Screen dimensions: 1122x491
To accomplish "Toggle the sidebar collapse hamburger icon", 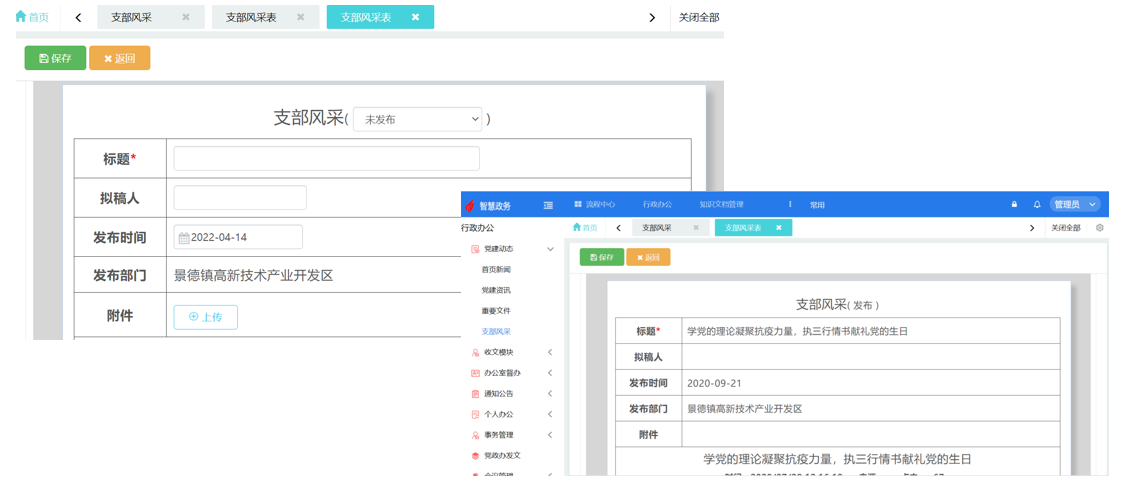I will click(548, 205).
